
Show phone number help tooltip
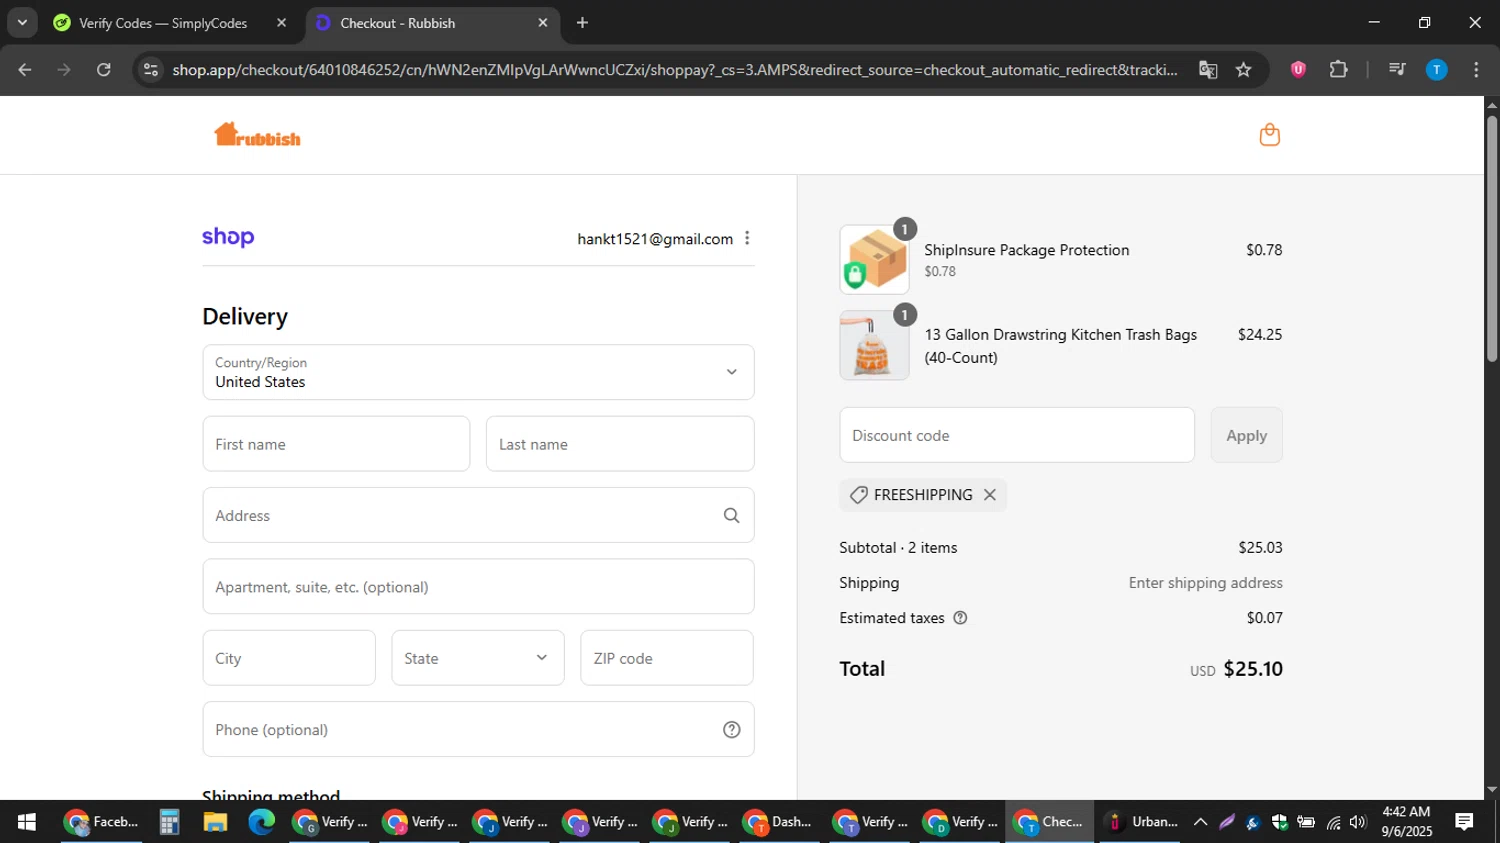coord(731,729)
